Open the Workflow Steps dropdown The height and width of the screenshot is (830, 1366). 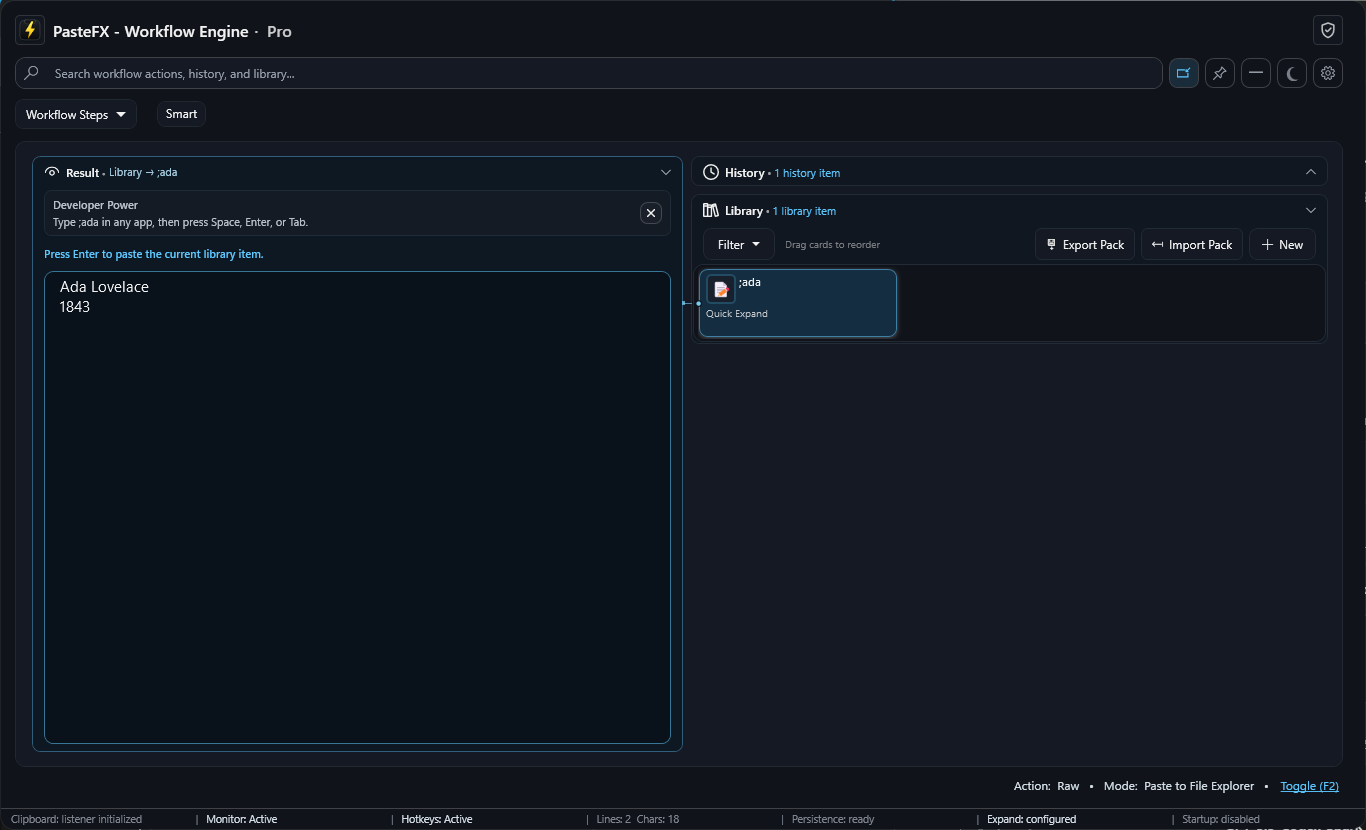tap(76, 114)
